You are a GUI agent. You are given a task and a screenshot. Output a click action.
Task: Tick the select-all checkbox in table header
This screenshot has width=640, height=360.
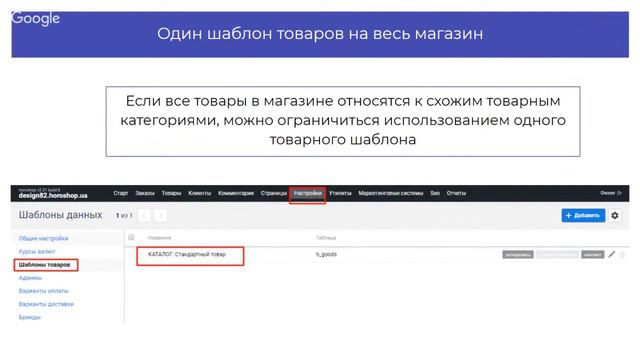point(131,237)
